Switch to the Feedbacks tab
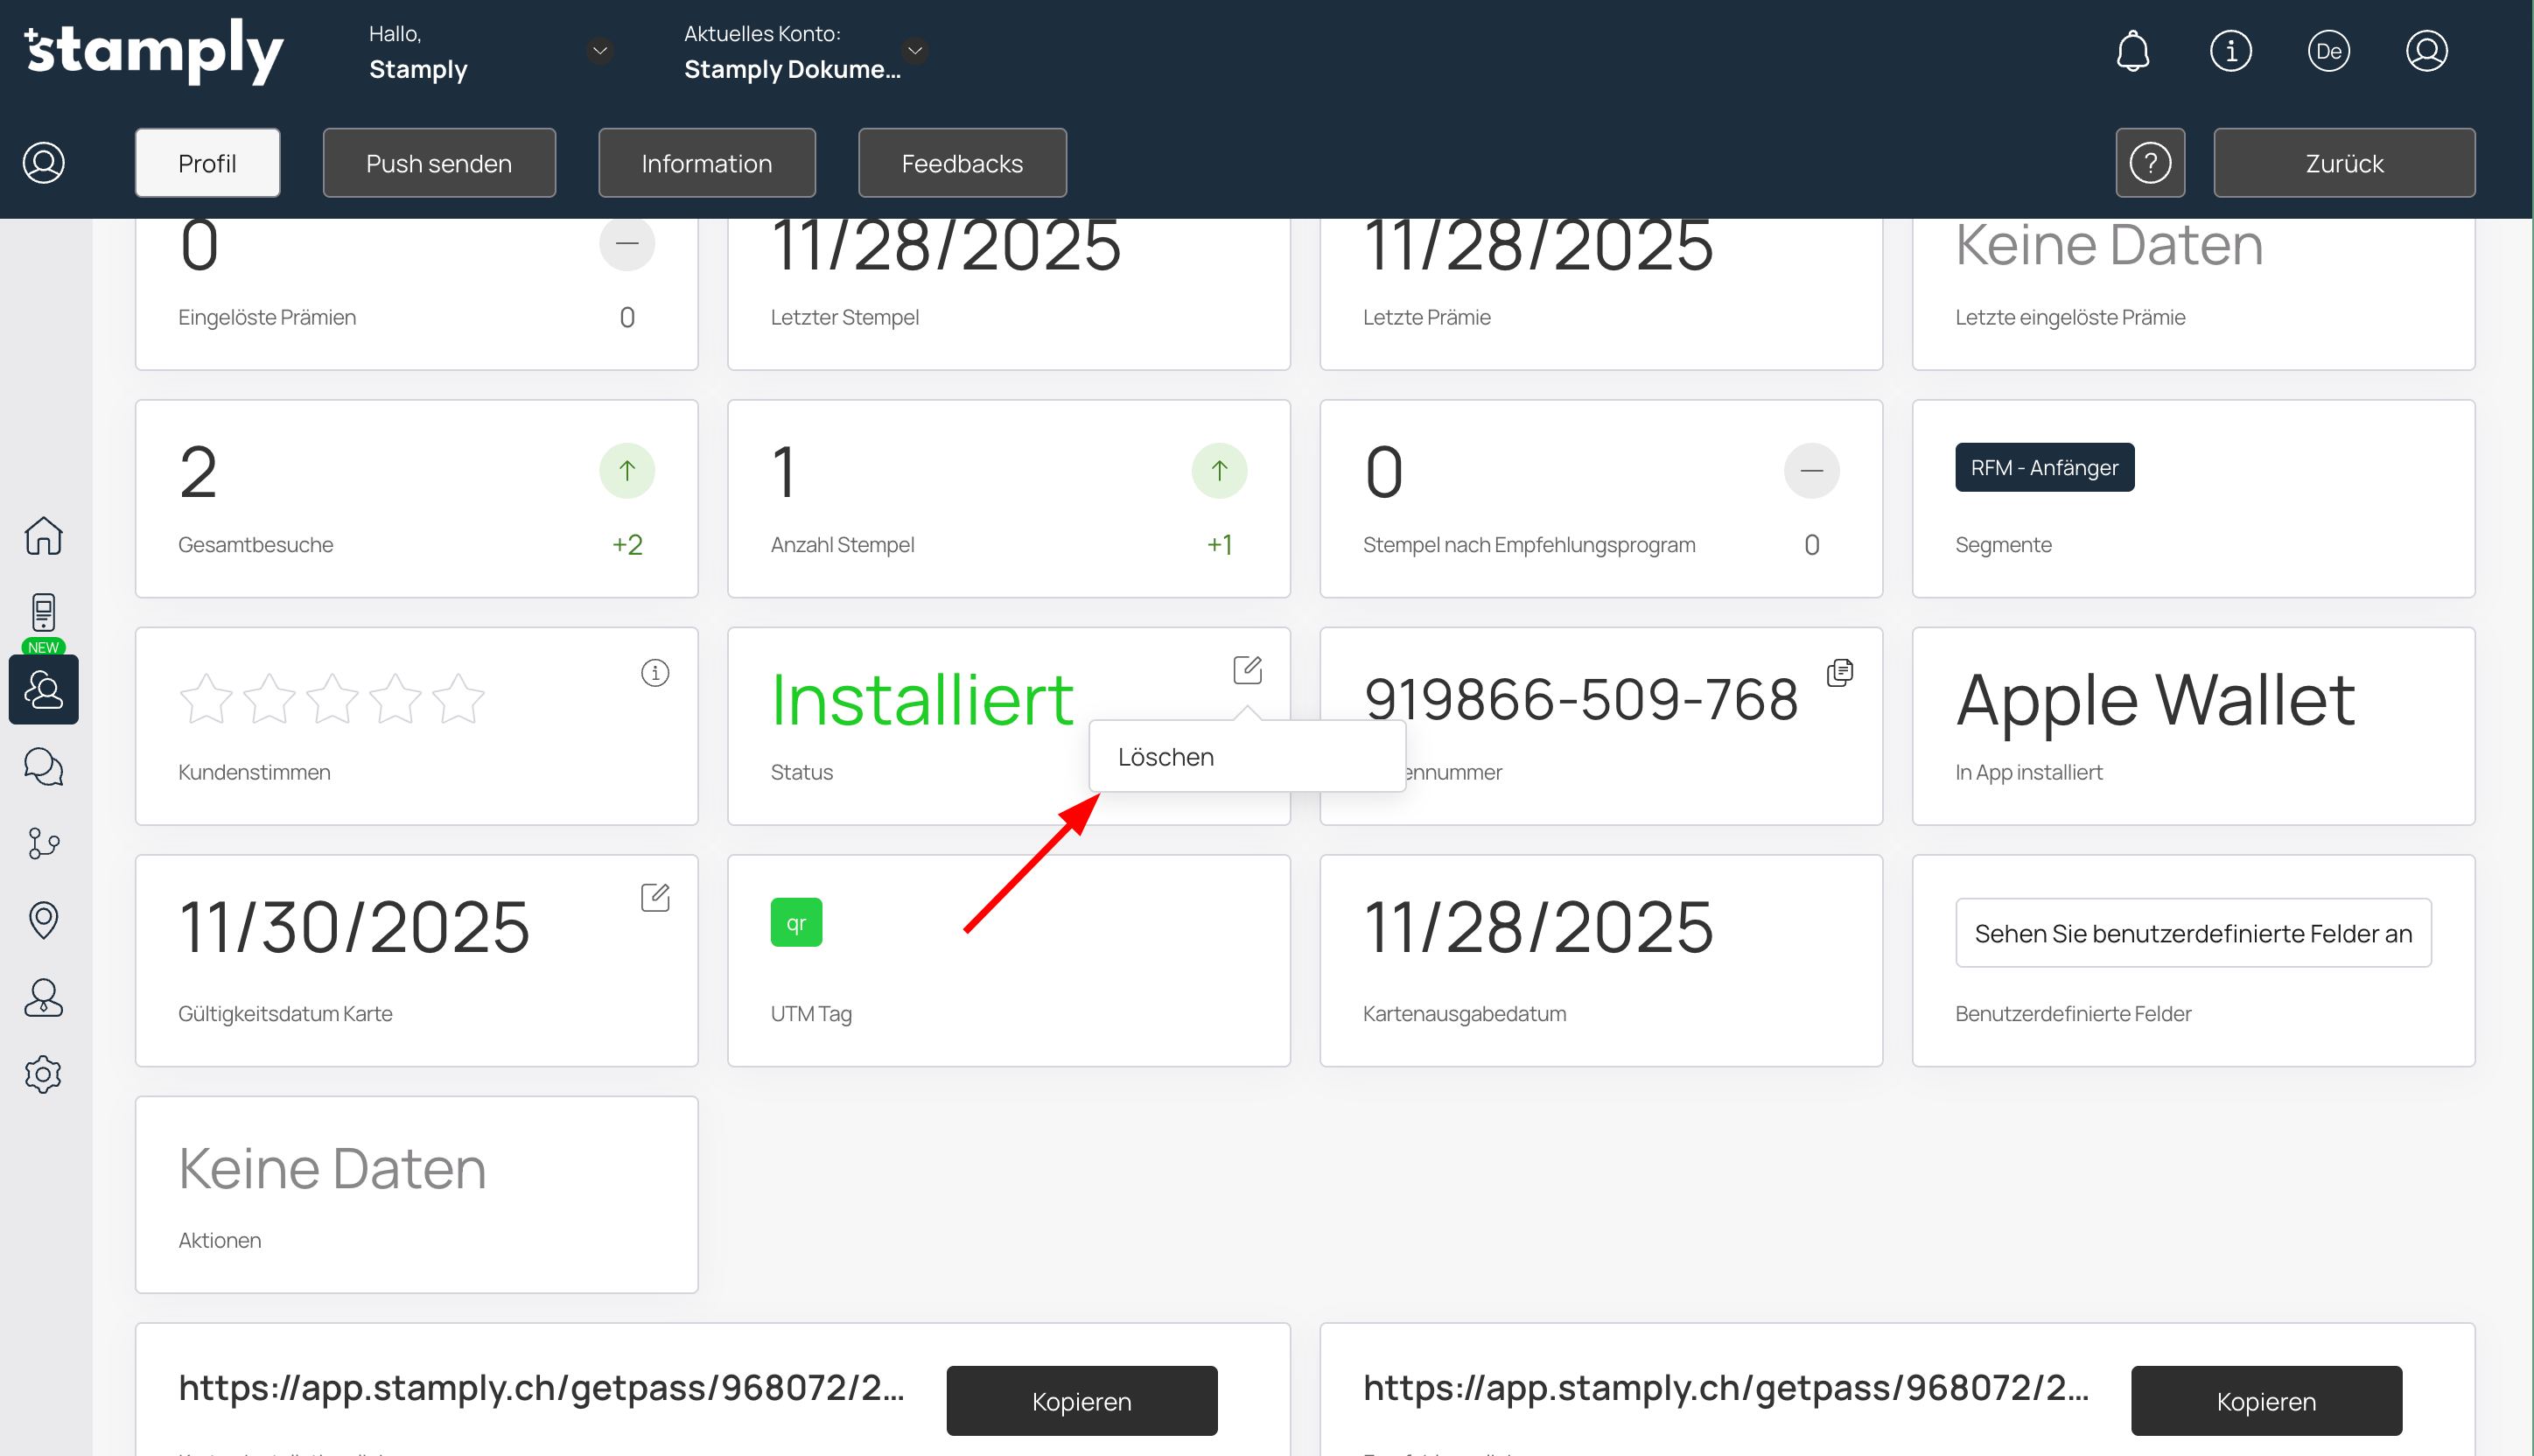The image size is (2534, 1456). tap(961, 163)
